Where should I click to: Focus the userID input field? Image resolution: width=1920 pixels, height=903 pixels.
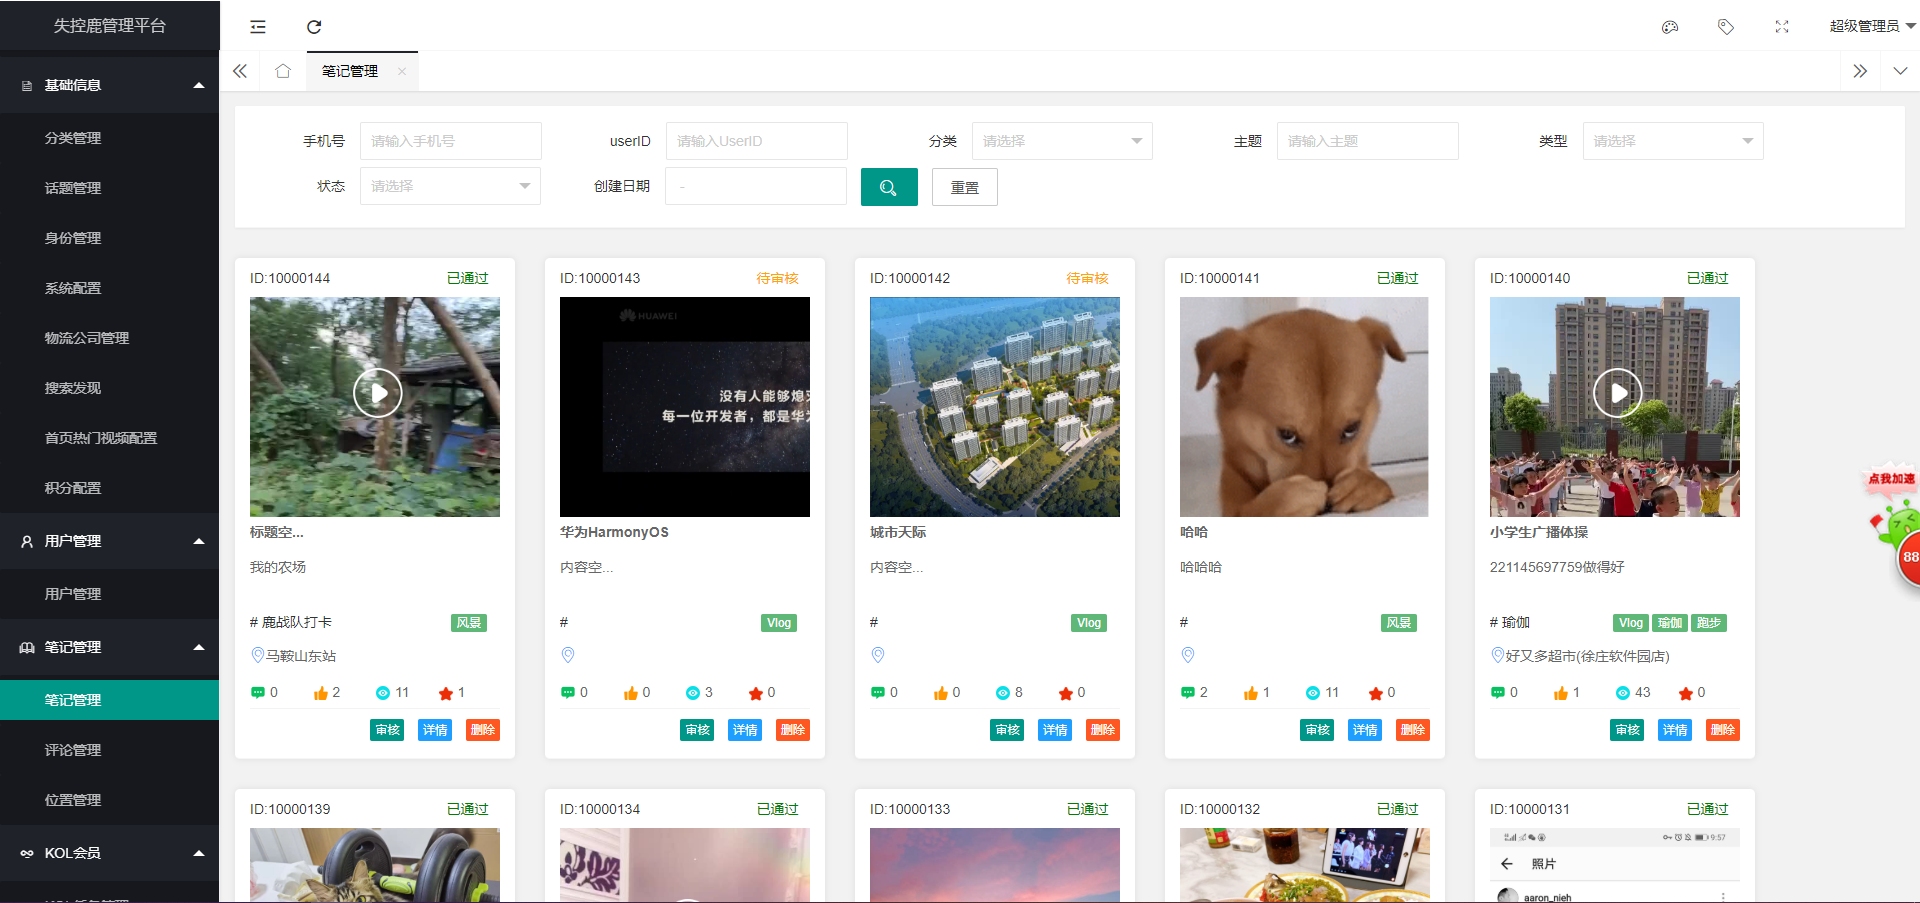(x=757, y=141)
